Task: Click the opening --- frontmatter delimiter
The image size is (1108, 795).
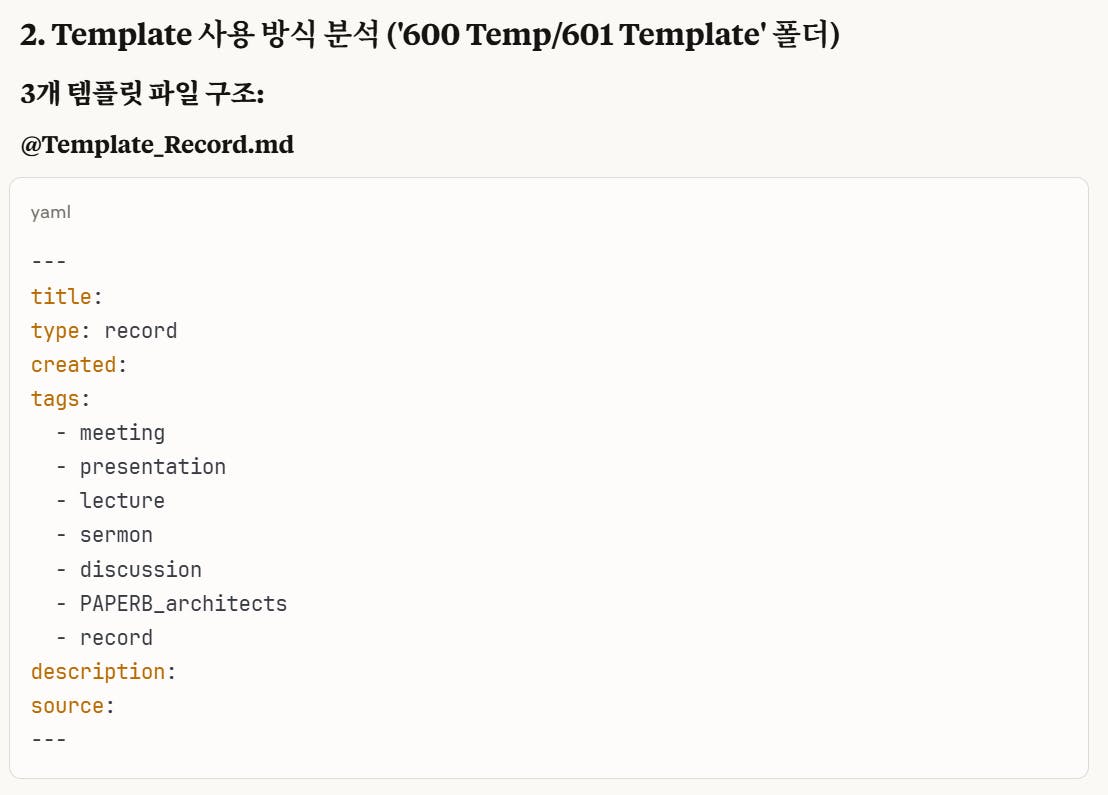Action: 49,261
